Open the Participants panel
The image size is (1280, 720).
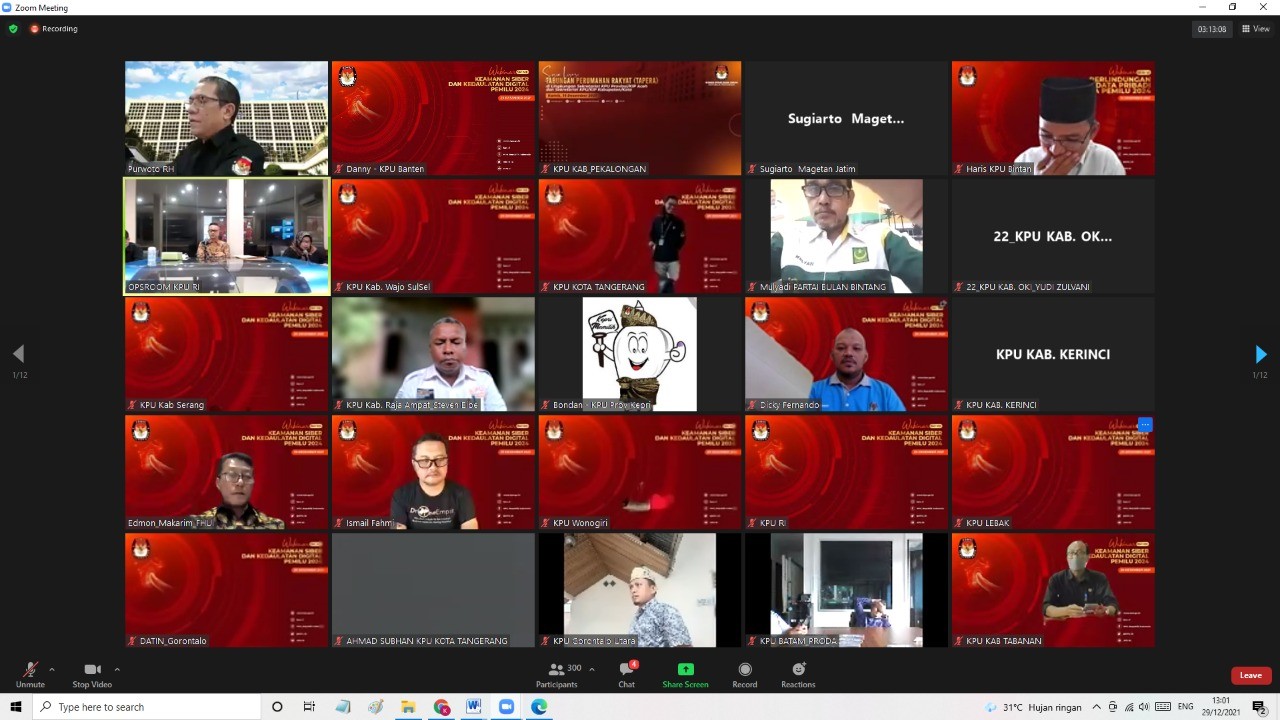[556, 673]
